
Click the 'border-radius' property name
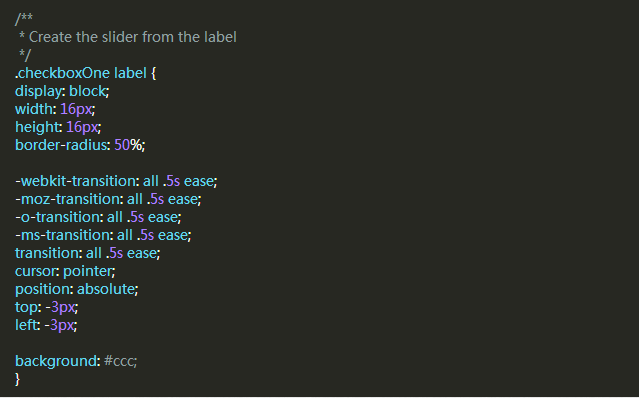61,145
